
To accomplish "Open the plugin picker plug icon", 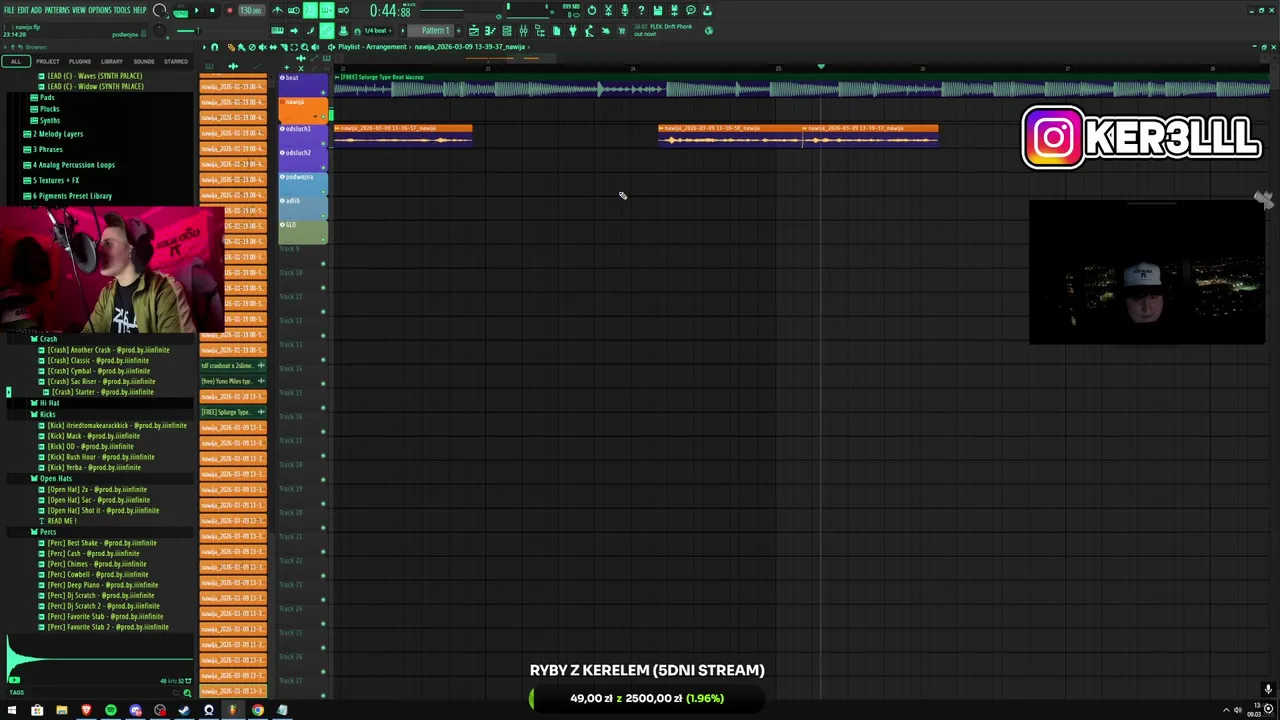I will point(573,31).
